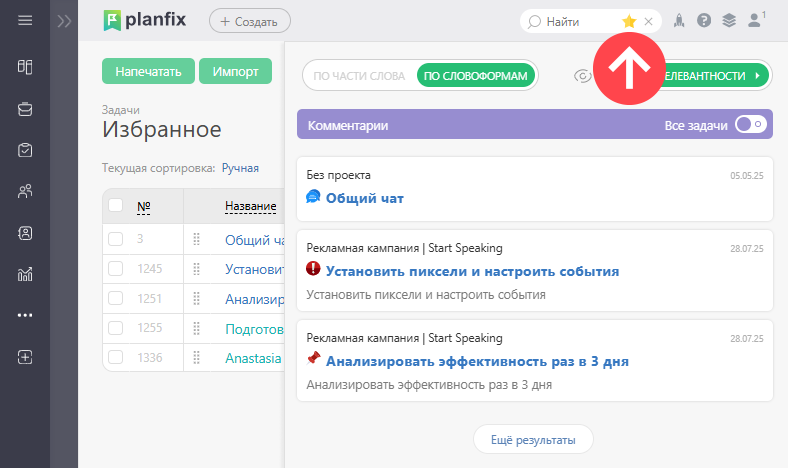Tick the checkbox for task 3
788x468 pixels.
coord(116,239)
